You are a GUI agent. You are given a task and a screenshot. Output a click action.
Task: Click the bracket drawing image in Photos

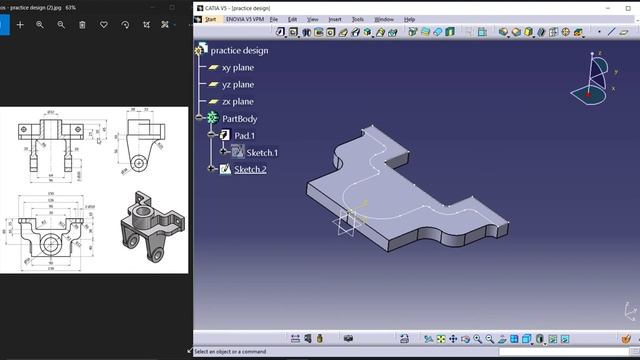[94, 190]
